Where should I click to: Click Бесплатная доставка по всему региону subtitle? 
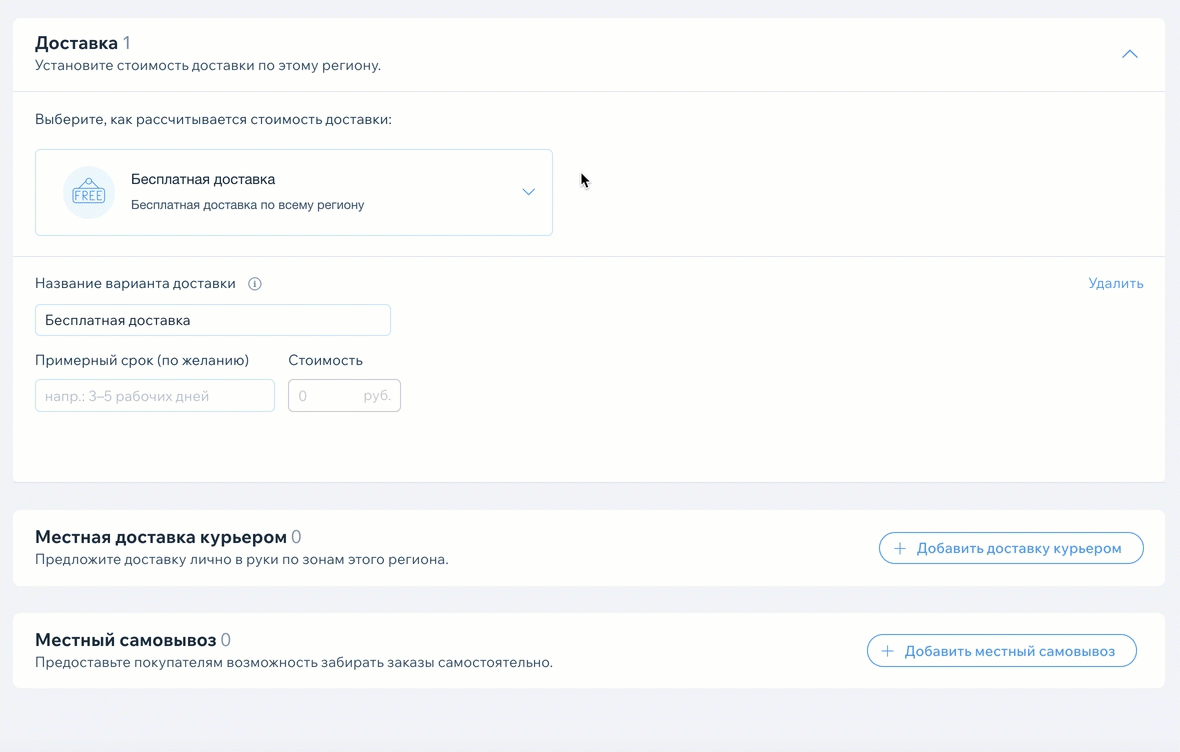pos(247,205)
